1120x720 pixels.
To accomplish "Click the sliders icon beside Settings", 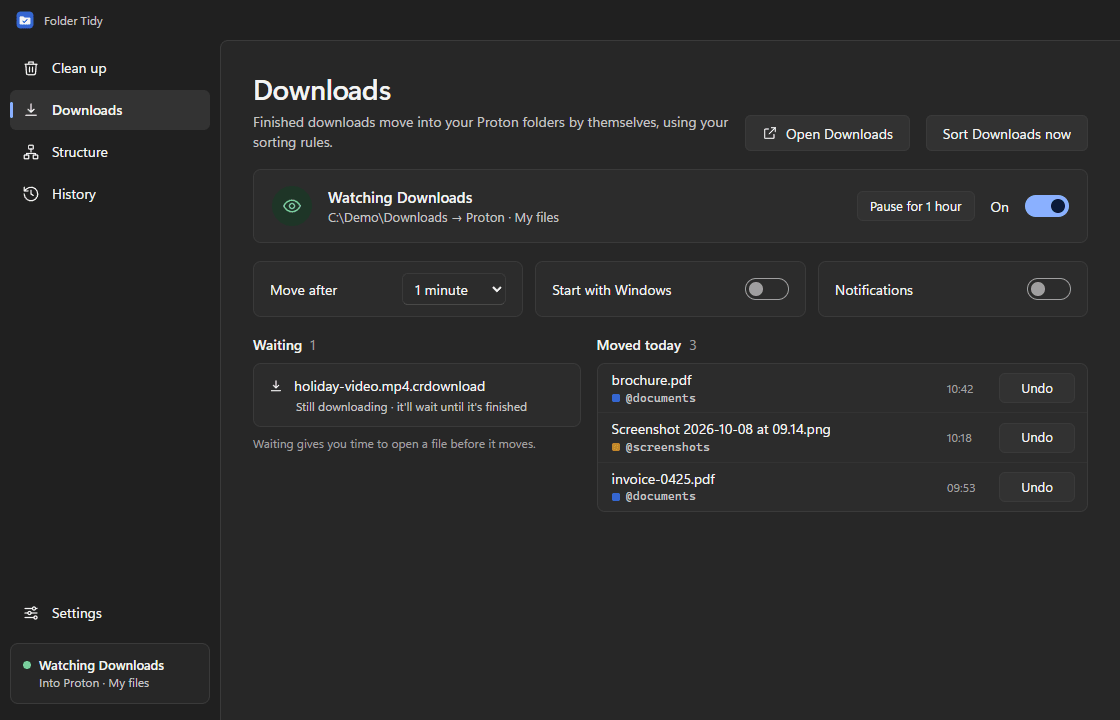I will pyautogui.click(x=31, y=613).
